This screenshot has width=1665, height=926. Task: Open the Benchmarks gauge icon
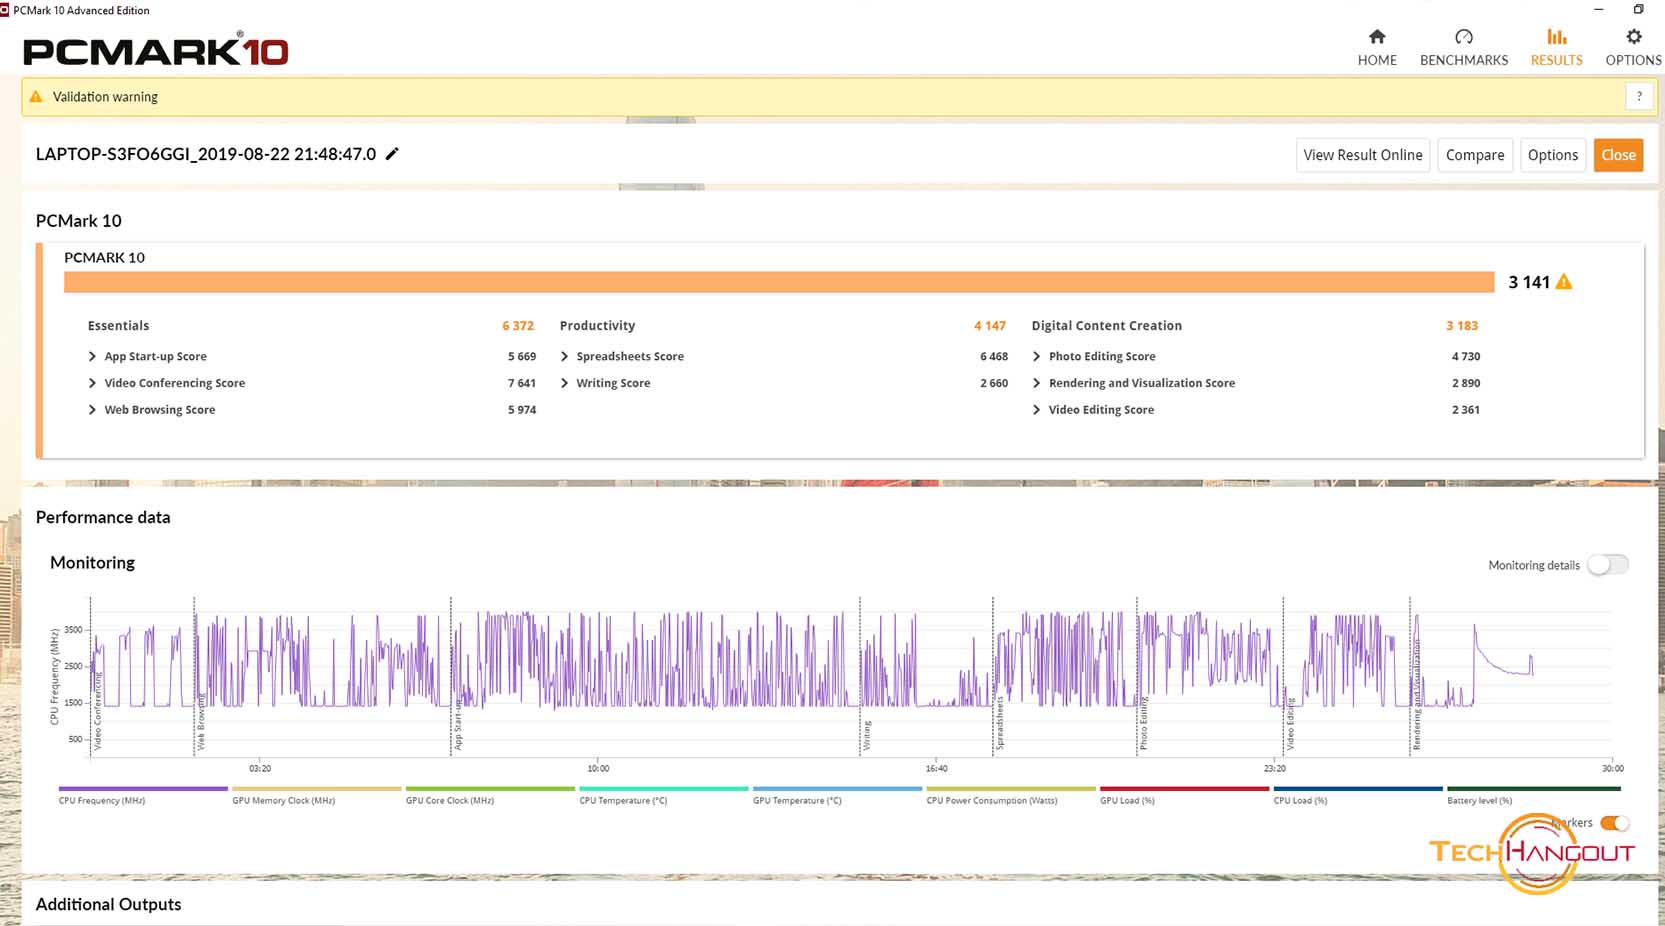1464,37
